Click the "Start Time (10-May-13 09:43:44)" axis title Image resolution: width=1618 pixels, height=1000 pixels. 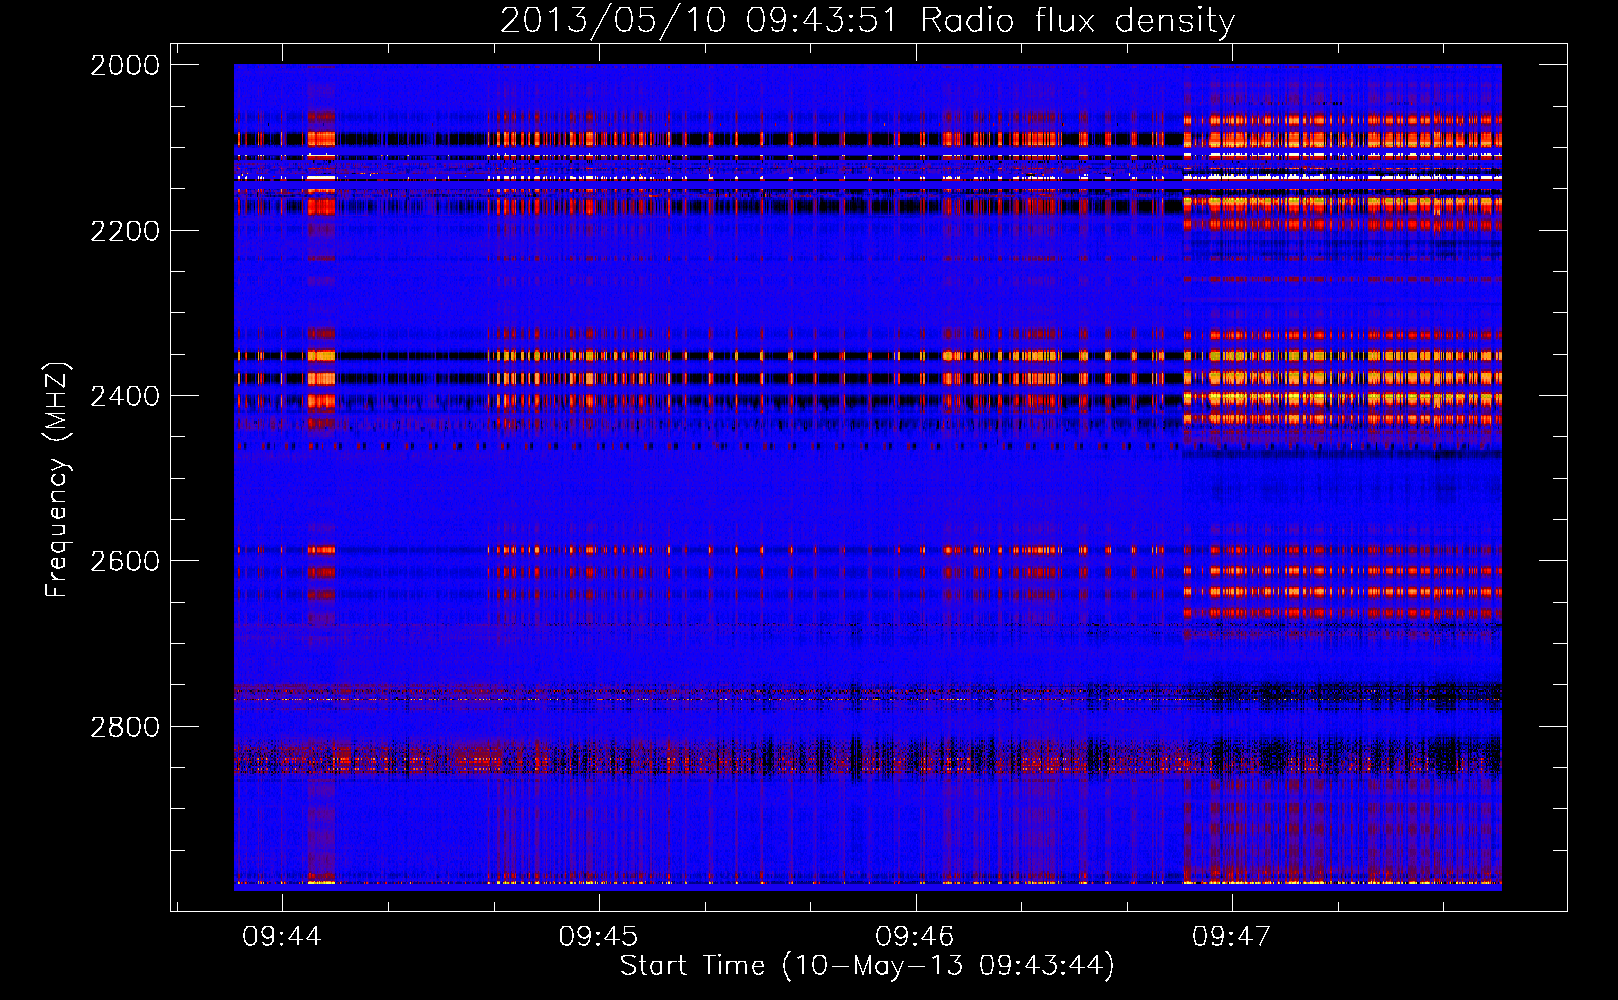[867, 966]
